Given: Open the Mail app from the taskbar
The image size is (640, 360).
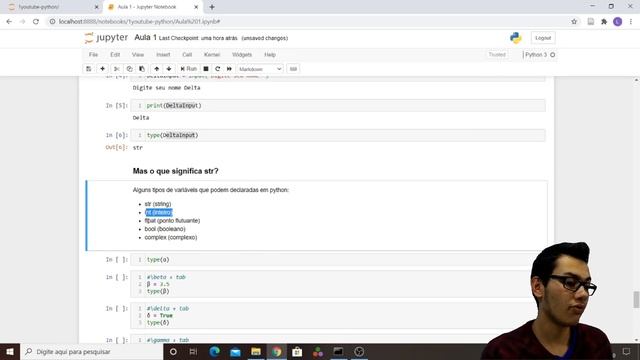Looking at the screenshot, I should pos(235,351).
